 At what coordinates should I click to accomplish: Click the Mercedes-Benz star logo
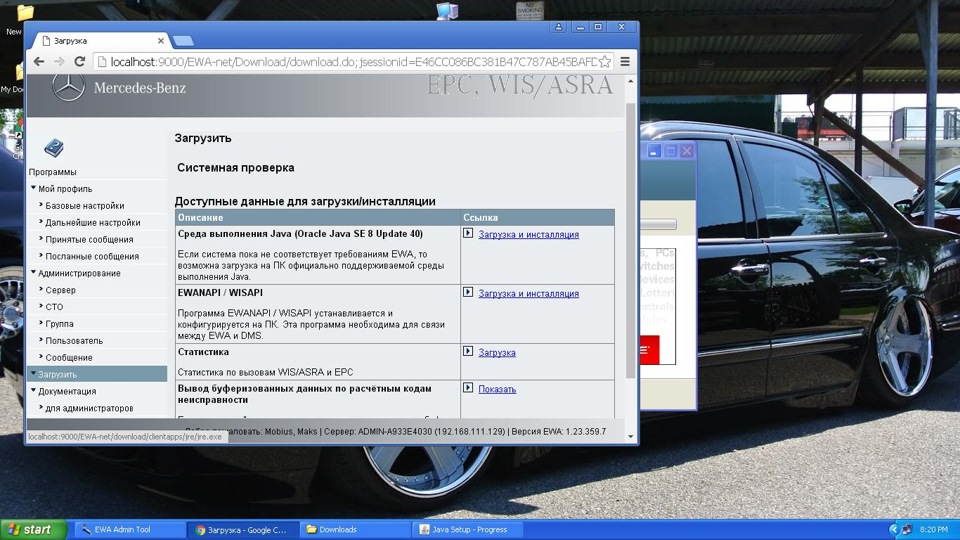[68, 87]
